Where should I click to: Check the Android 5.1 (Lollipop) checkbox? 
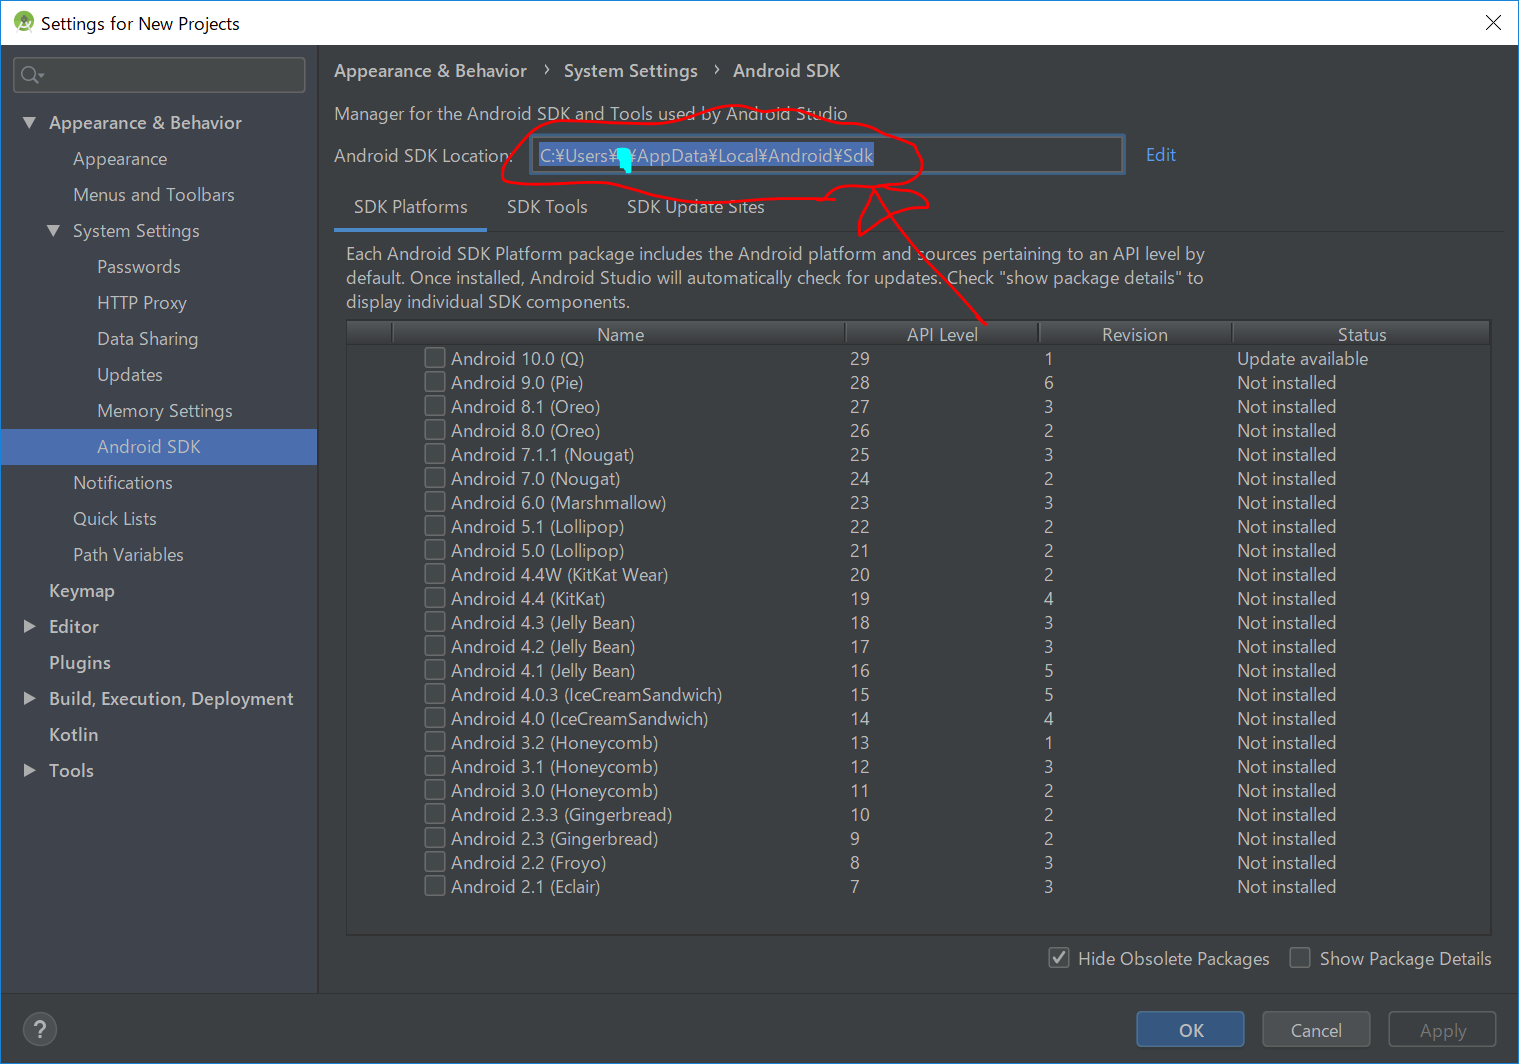pos(435,526)
